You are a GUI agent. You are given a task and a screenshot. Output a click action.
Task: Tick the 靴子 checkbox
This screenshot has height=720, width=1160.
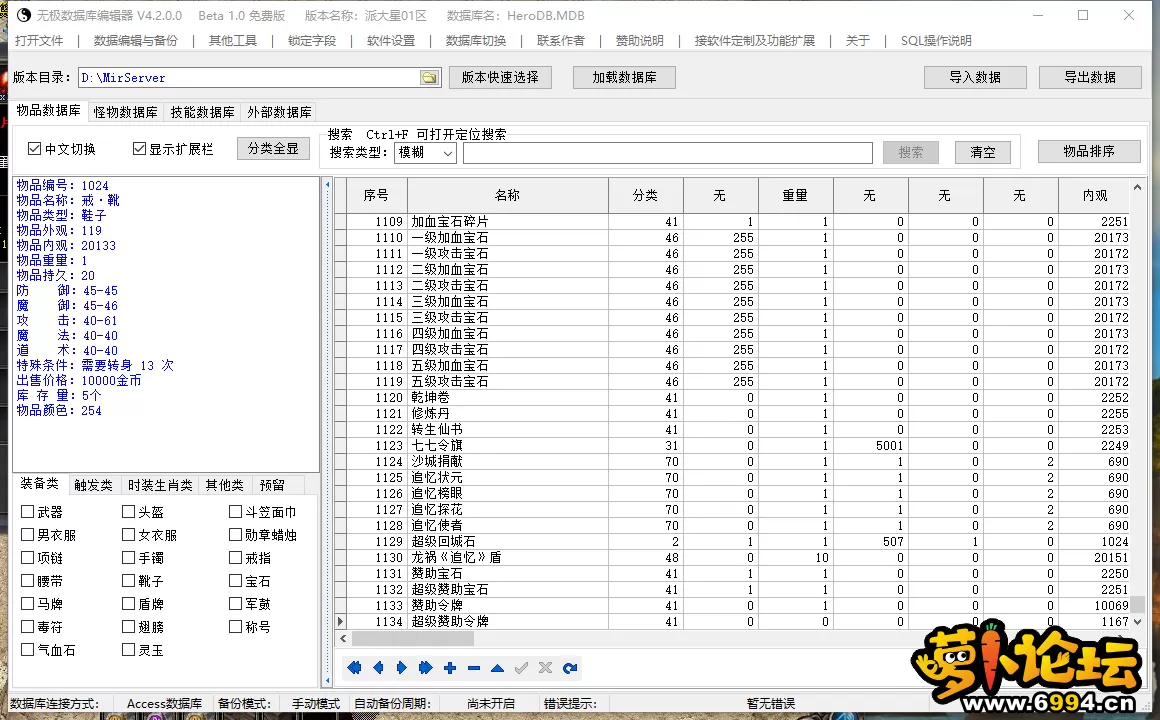[x=128, y=581]
